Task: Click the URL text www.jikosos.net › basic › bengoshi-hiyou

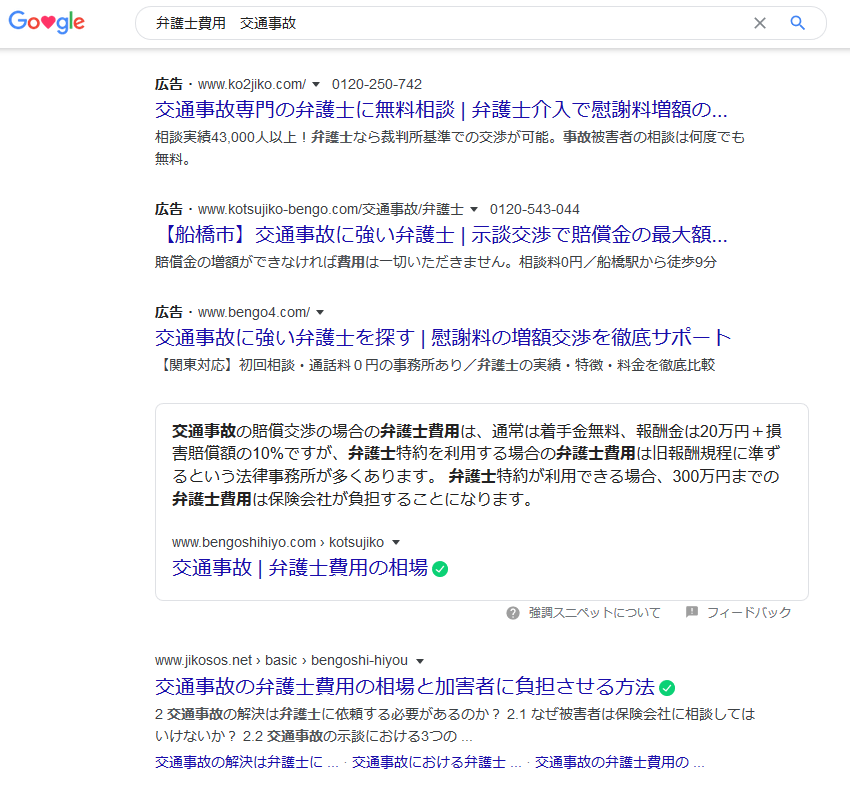Action: [x=281, y=661]
